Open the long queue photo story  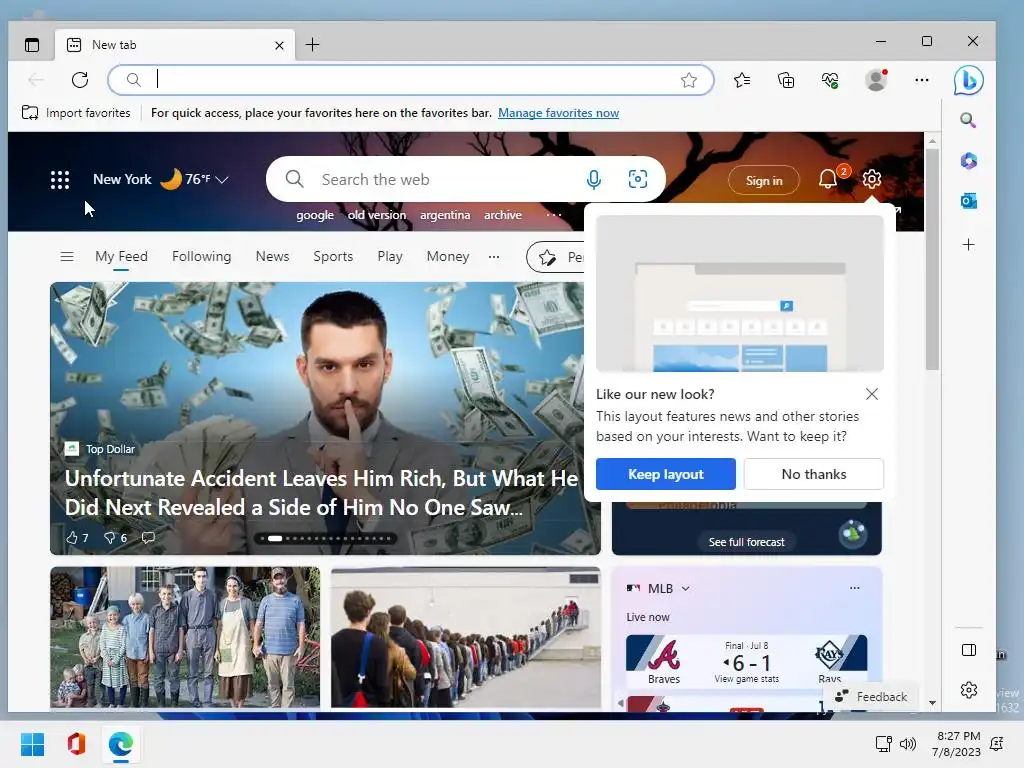[466, 637]
